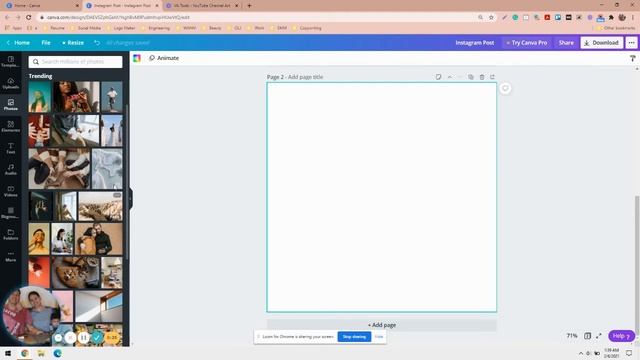The width and height of the screenshot is (640, 360).
Task: Switch to the Home - Canva browser tab
Action: (x=41, y=6)
